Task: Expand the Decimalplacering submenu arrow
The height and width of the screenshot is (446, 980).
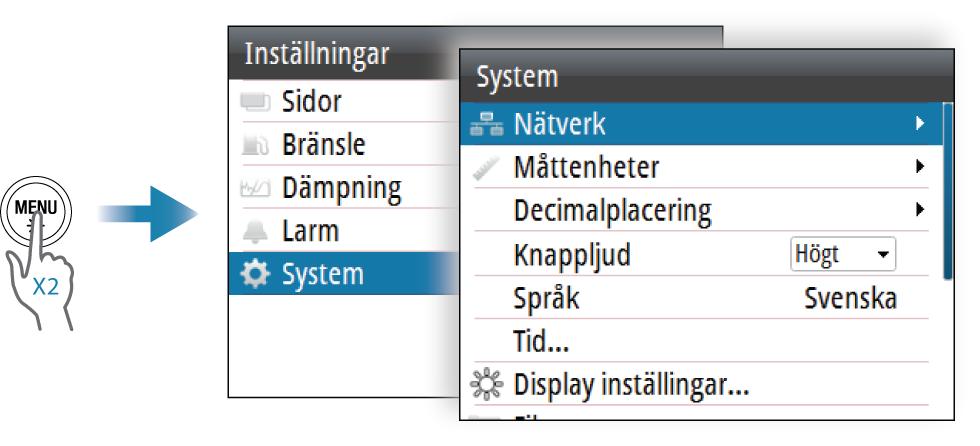Action: [919, 209]
